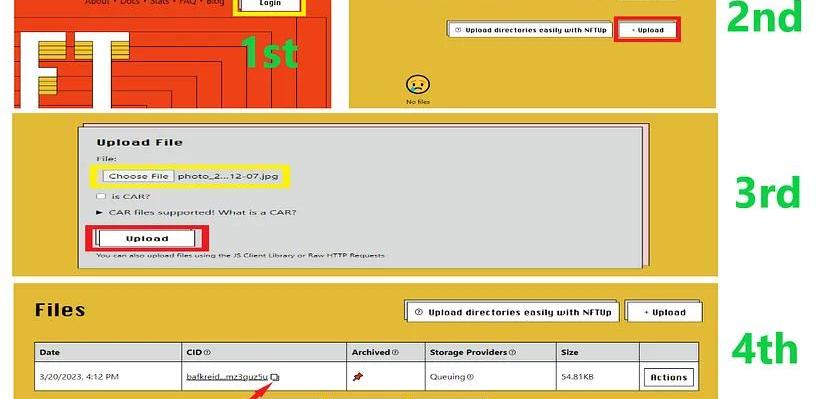The height and width of the screenshot is (399, 828).
Task: Click the help icon next to Archived
Action: (x=396, y=352)
